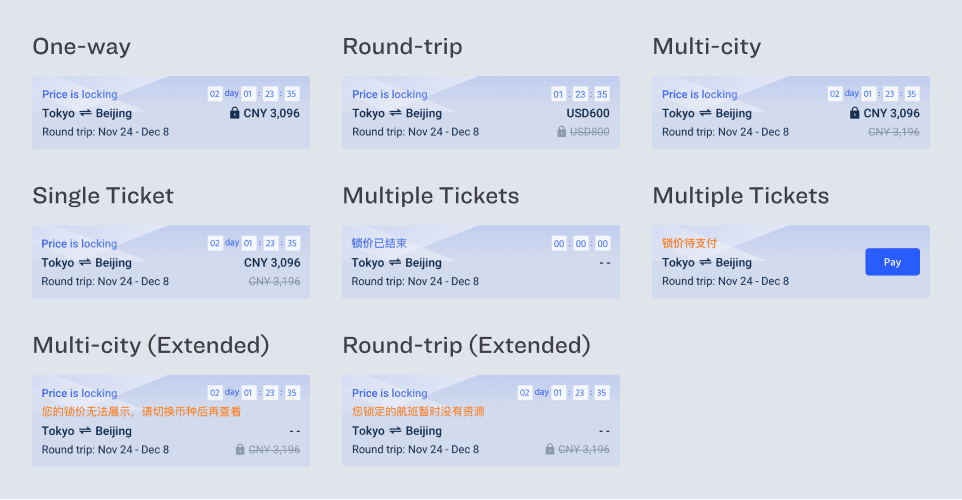This screenshot has width=962, height=500.
Task: Click the swap arrows in the 锁价已结束 card
Action: (396, 263)
